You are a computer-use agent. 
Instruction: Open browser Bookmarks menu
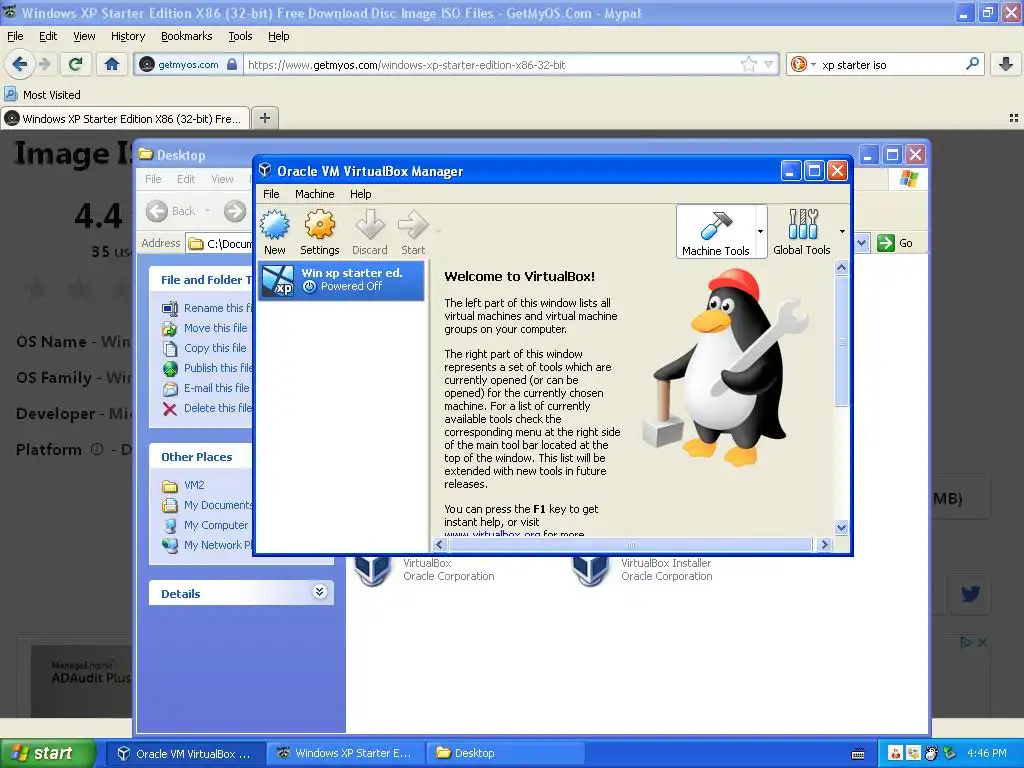[187, 36]
